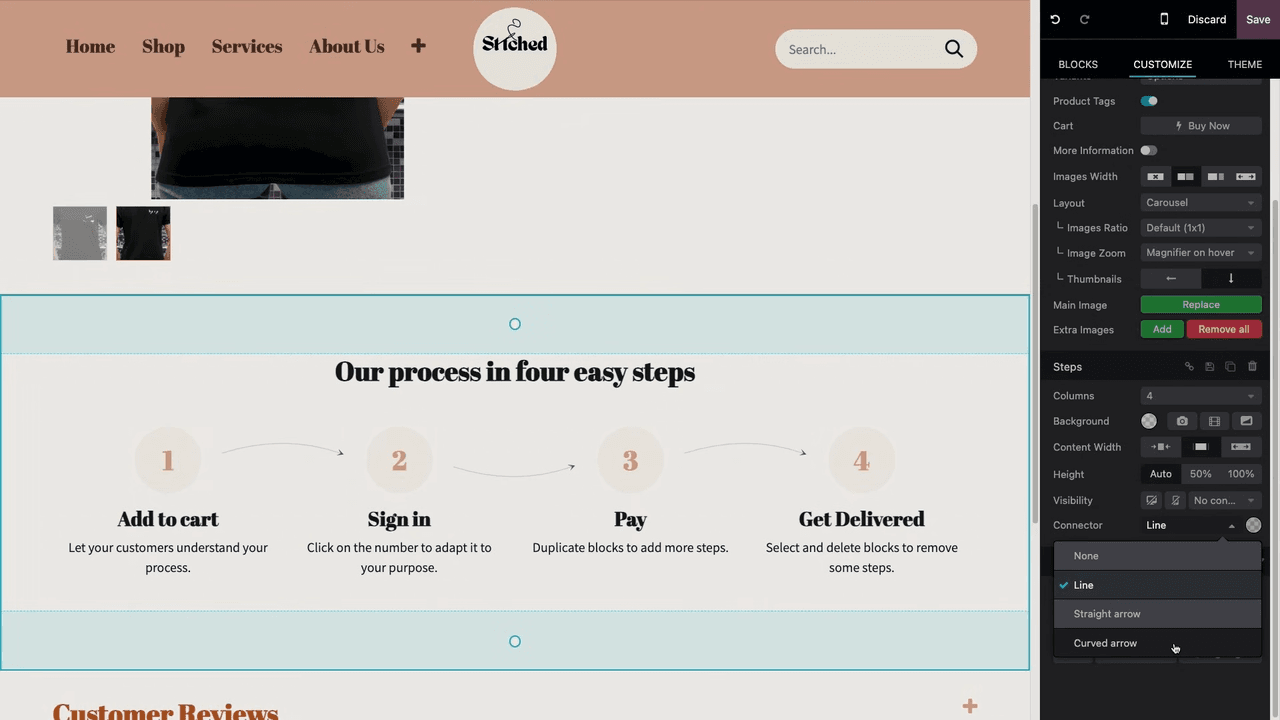Delete the Steps block with trash icon
The width and height of the screenshot is (1280, 720).
[1252, 367]
